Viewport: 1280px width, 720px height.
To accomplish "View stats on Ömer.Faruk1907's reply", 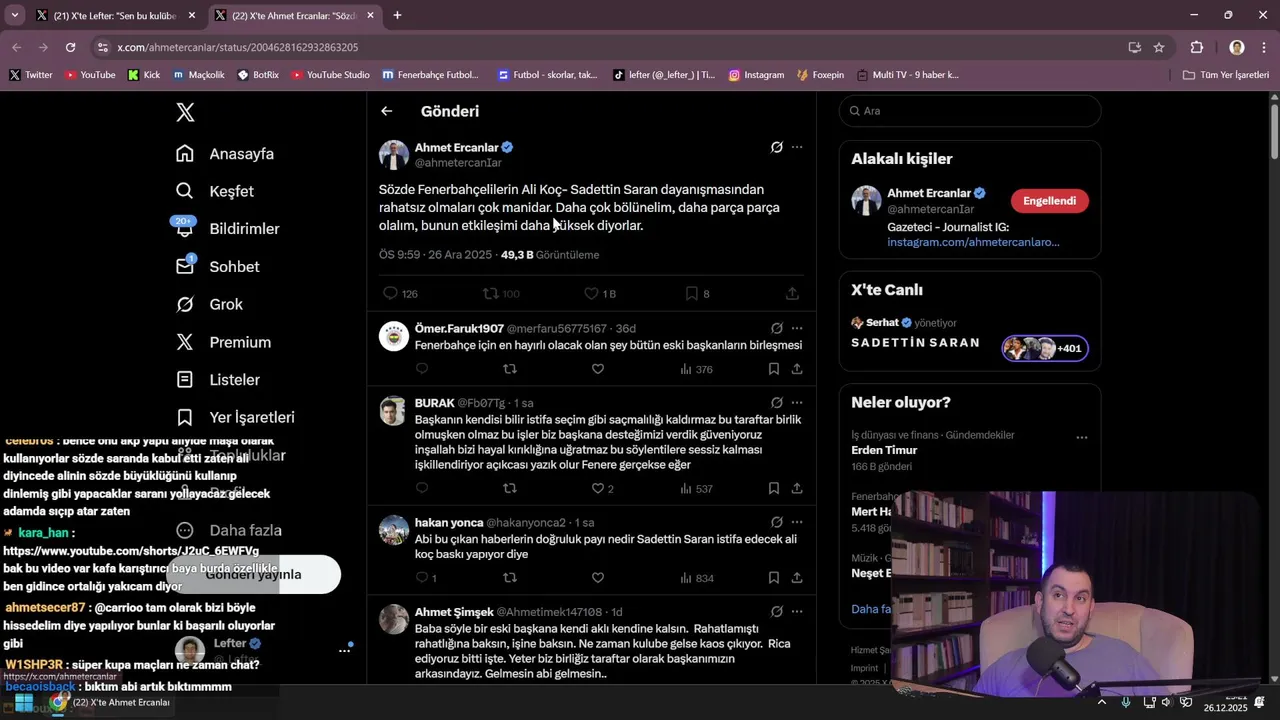I will [x=696, y=369].
